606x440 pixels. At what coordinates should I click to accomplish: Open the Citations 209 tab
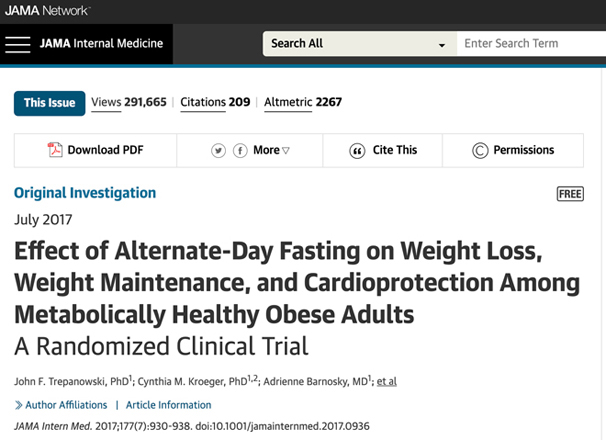[x=215, y=102]
